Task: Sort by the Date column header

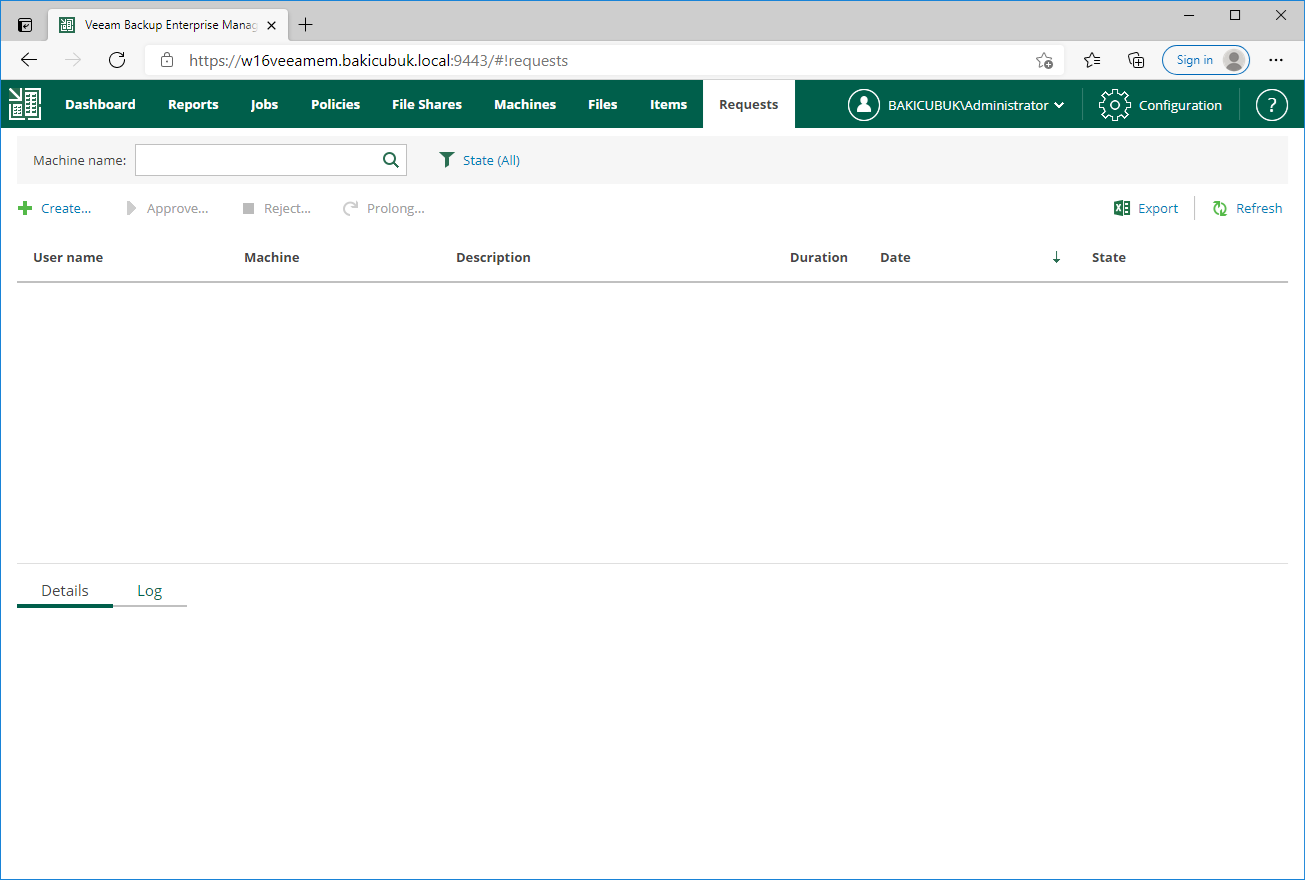Action: click(895, 257)
